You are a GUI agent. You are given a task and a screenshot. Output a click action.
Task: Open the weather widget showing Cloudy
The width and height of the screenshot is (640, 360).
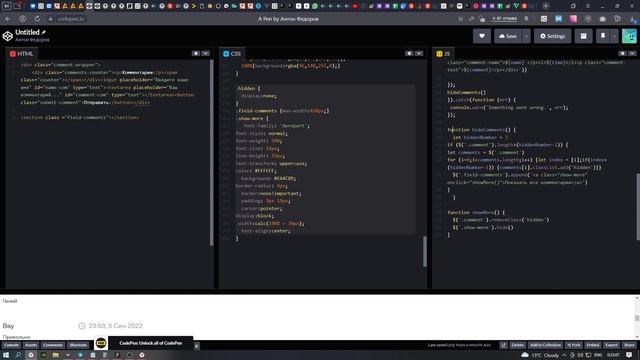(x=540, y=355)
